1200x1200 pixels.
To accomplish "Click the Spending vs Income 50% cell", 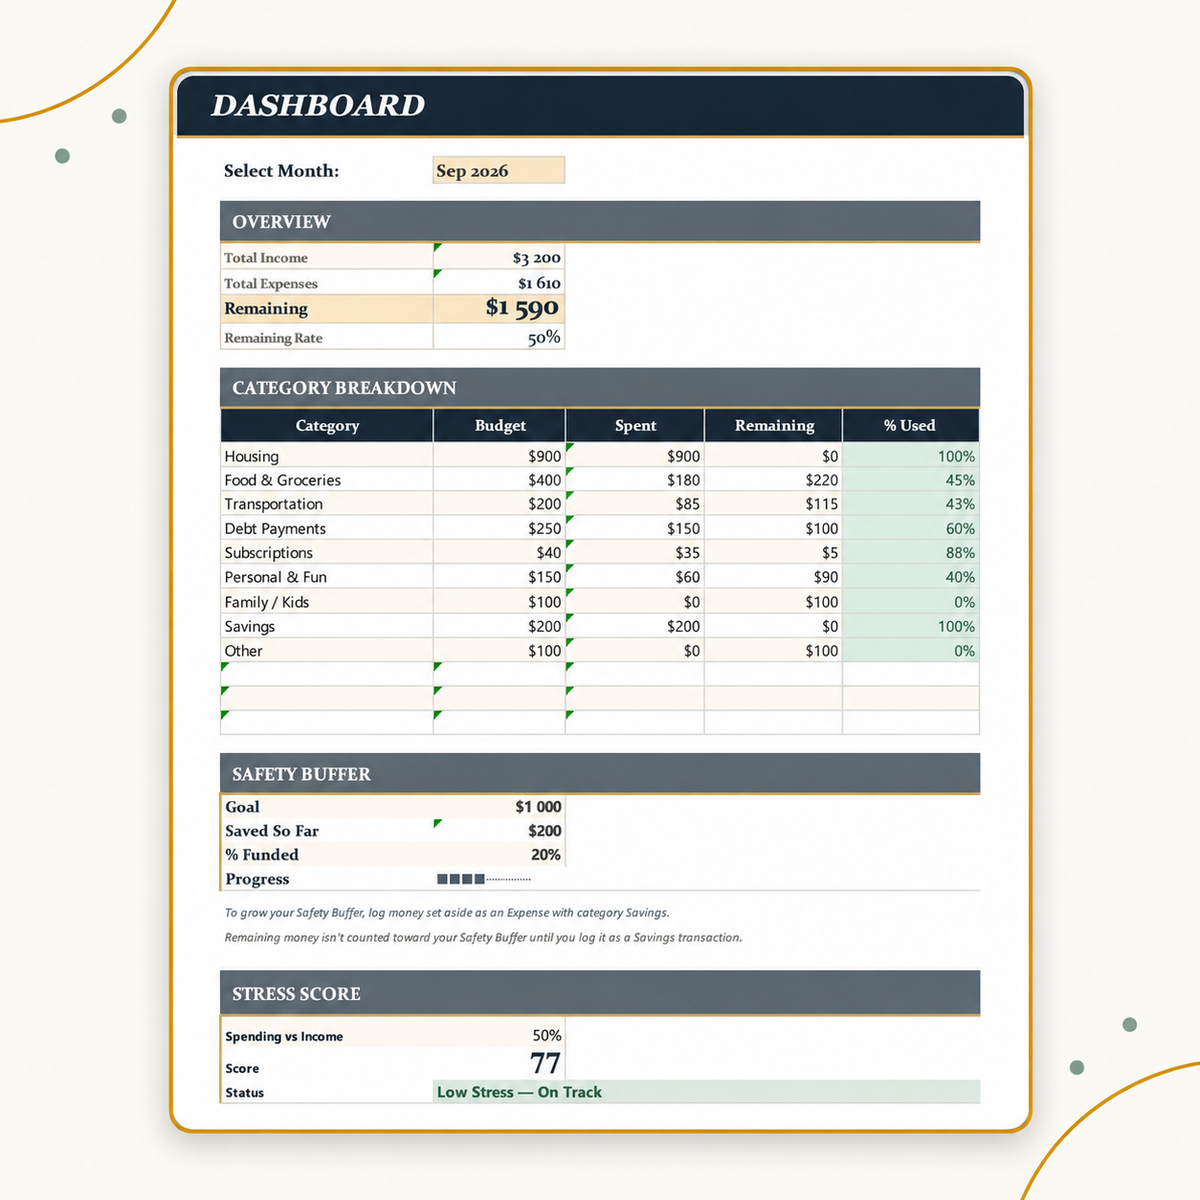I will pyautogui.click(x=499, y=1035).
